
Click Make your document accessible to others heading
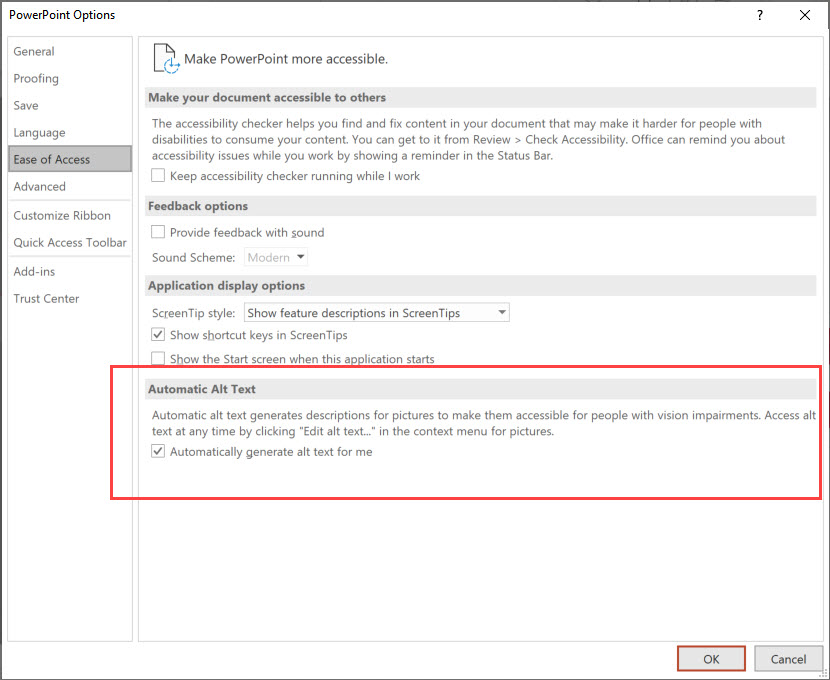(267, 97)
